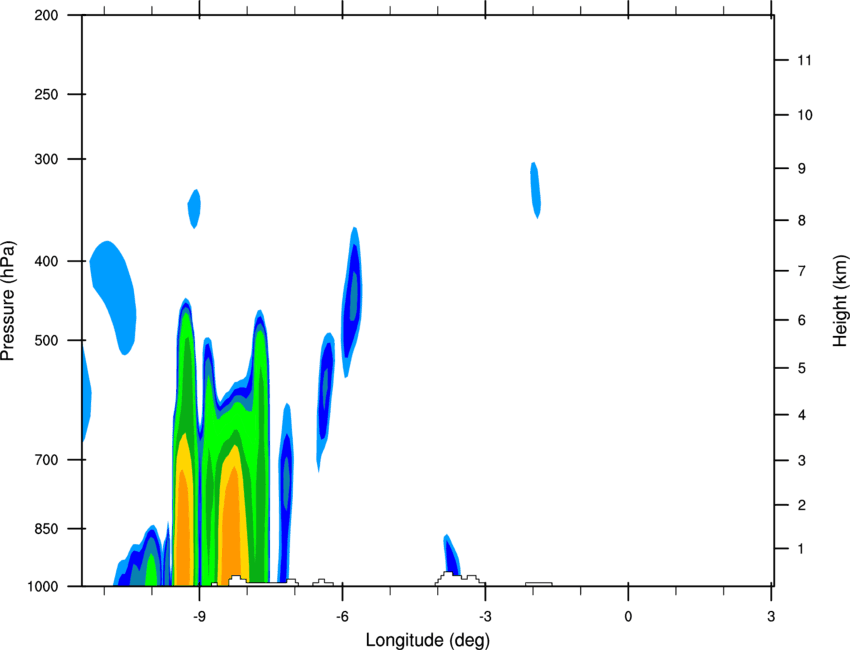Screen dimensions: 850x650
Task: Select the 250 pressure tick label
Action: 46,94
